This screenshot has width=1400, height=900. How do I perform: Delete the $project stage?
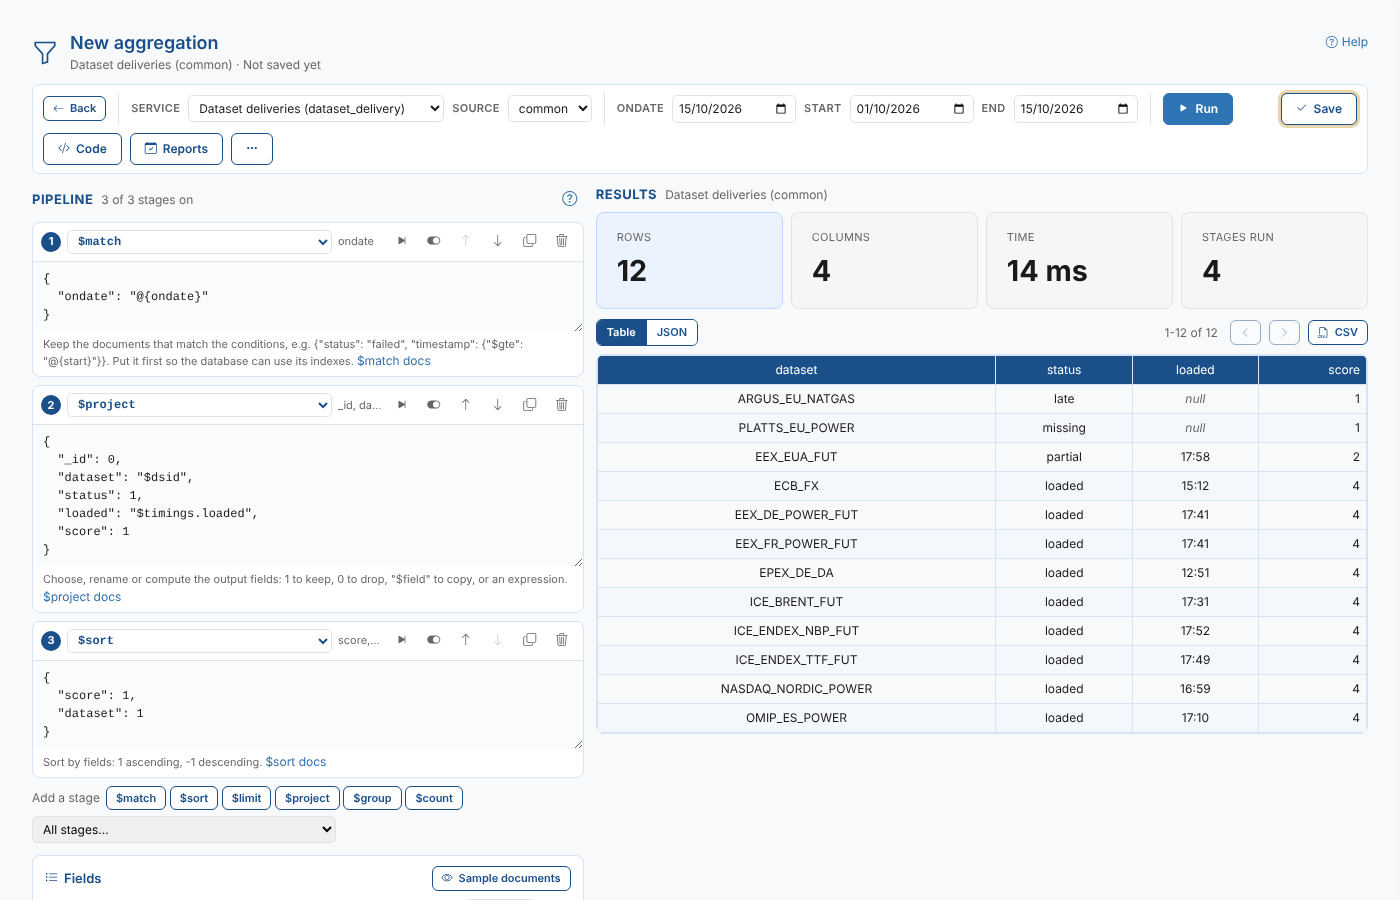click(562, 405)
